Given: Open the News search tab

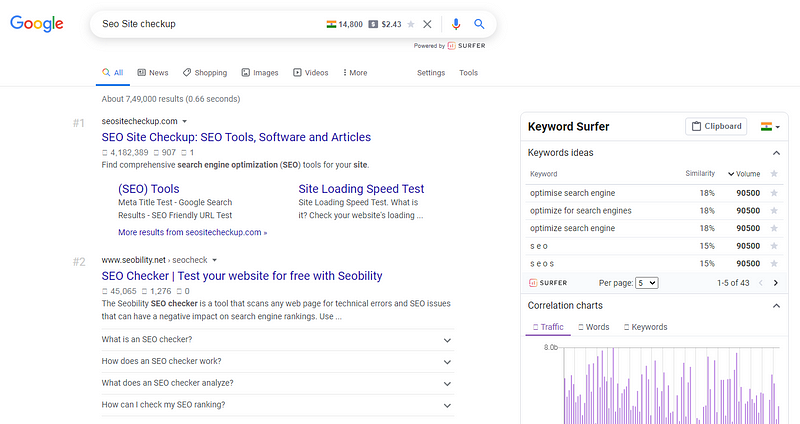Looking at the screenshot, I should pyautogui.click(x=153, y=72).
